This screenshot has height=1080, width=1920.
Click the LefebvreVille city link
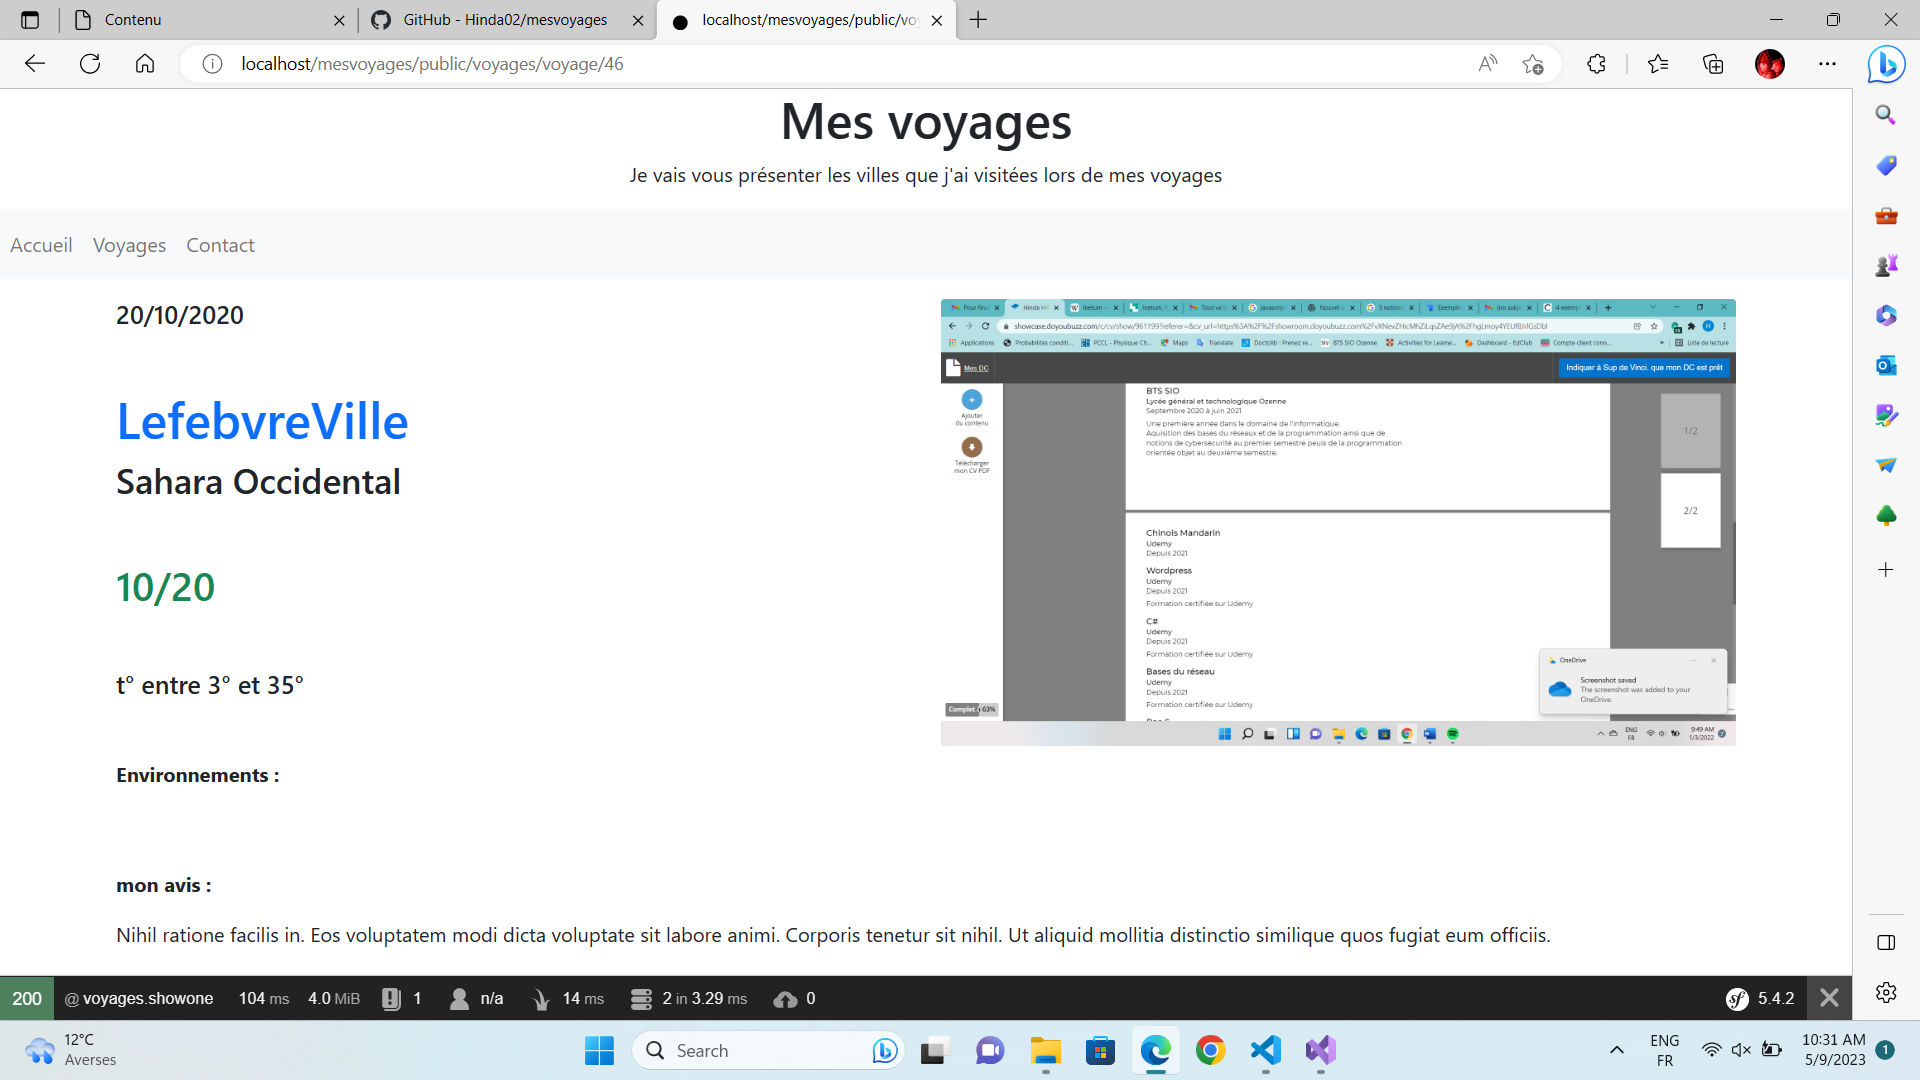(x=262, y=421)
